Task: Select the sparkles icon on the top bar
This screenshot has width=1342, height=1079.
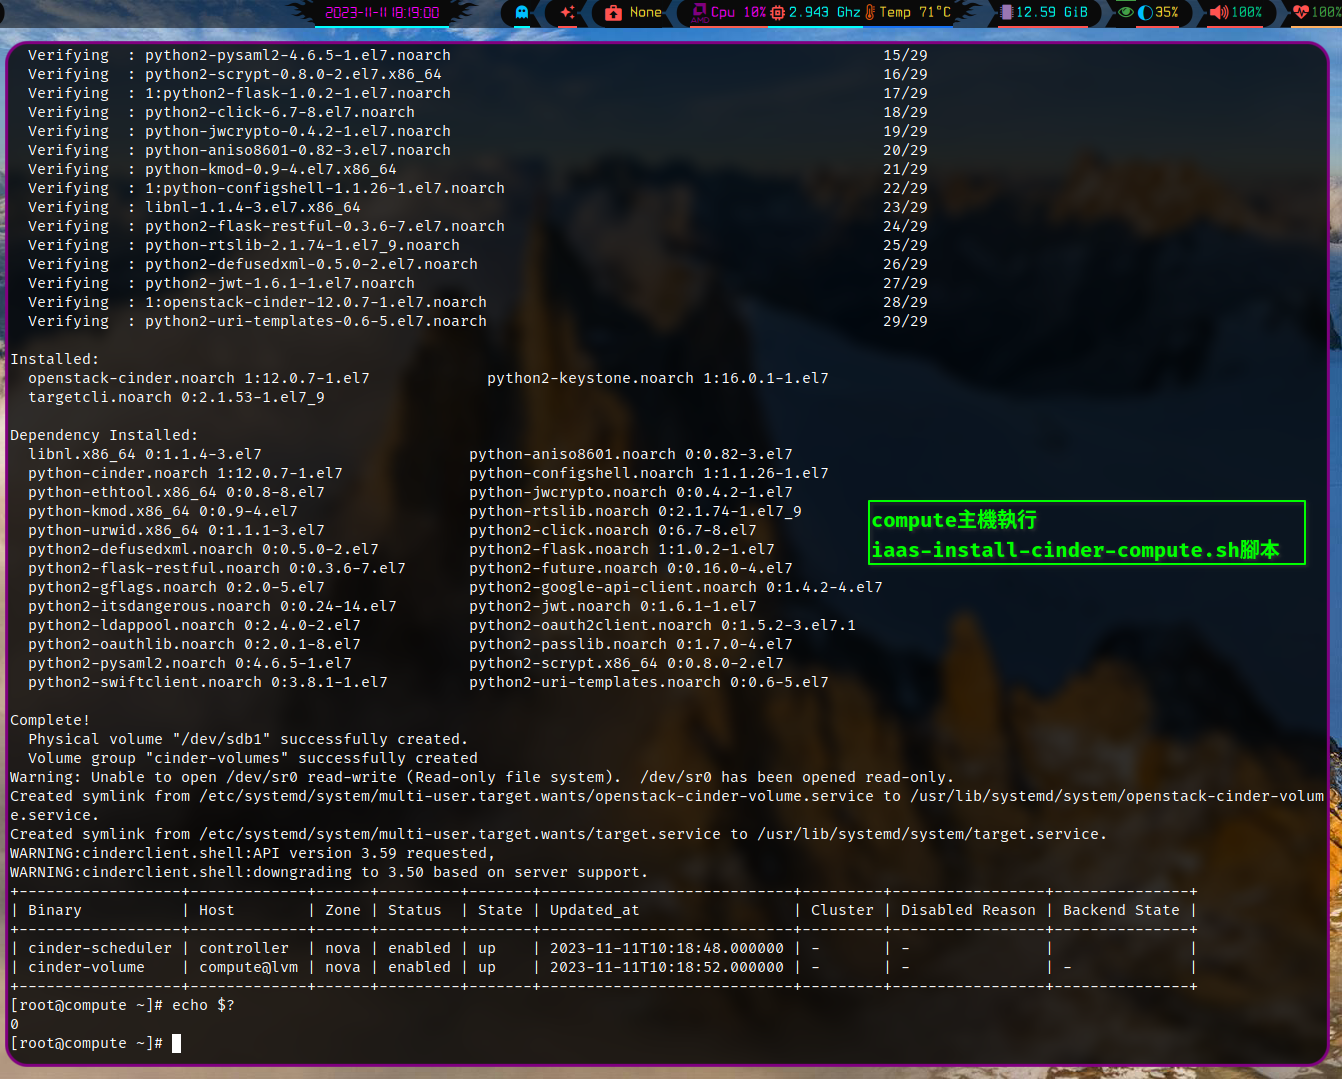Action: [566, 13]
